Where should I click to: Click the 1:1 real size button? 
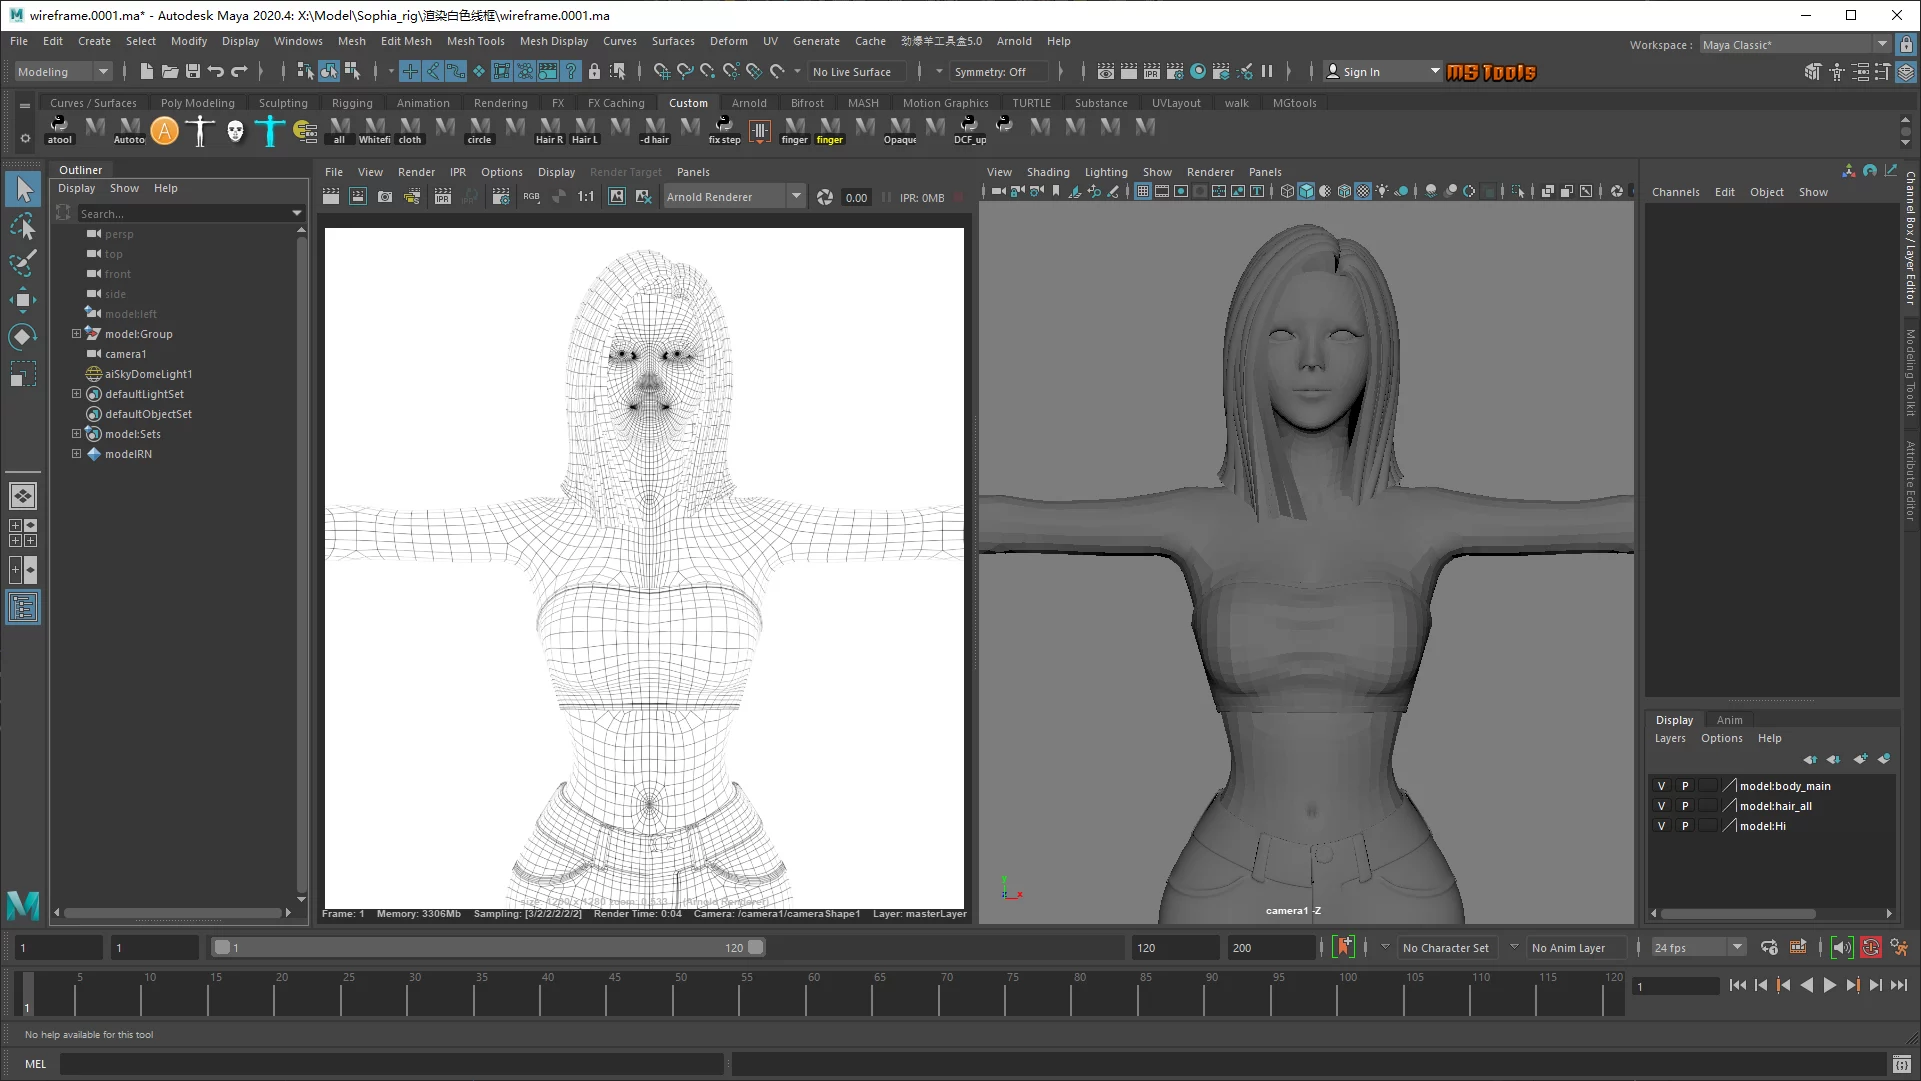586,197
